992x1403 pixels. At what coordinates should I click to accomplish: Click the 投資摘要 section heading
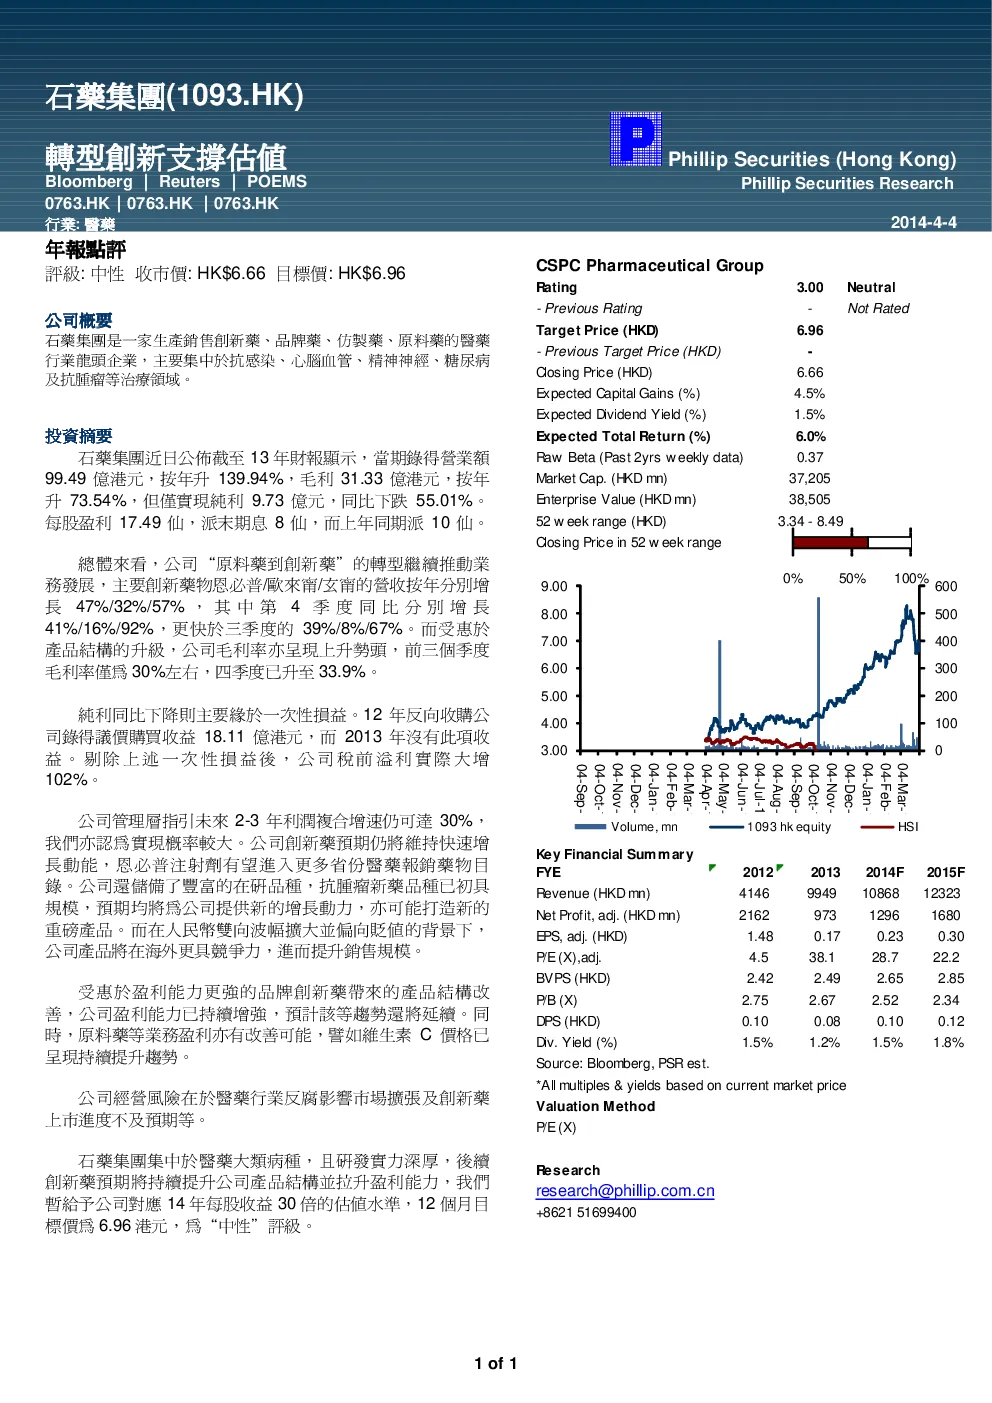pos(79,436)
